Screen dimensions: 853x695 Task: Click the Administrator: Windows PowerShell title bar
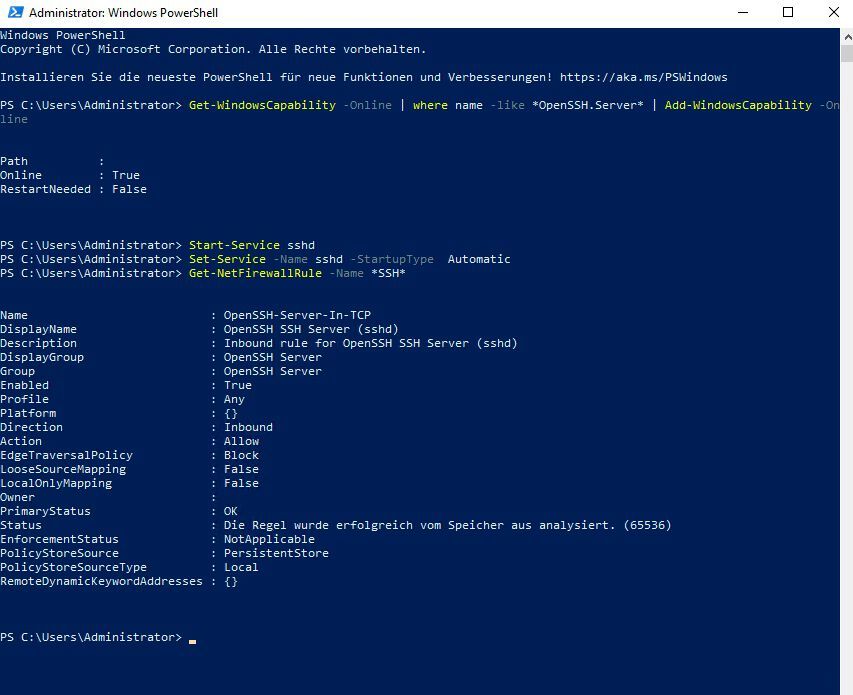click(x=400, y=12)
